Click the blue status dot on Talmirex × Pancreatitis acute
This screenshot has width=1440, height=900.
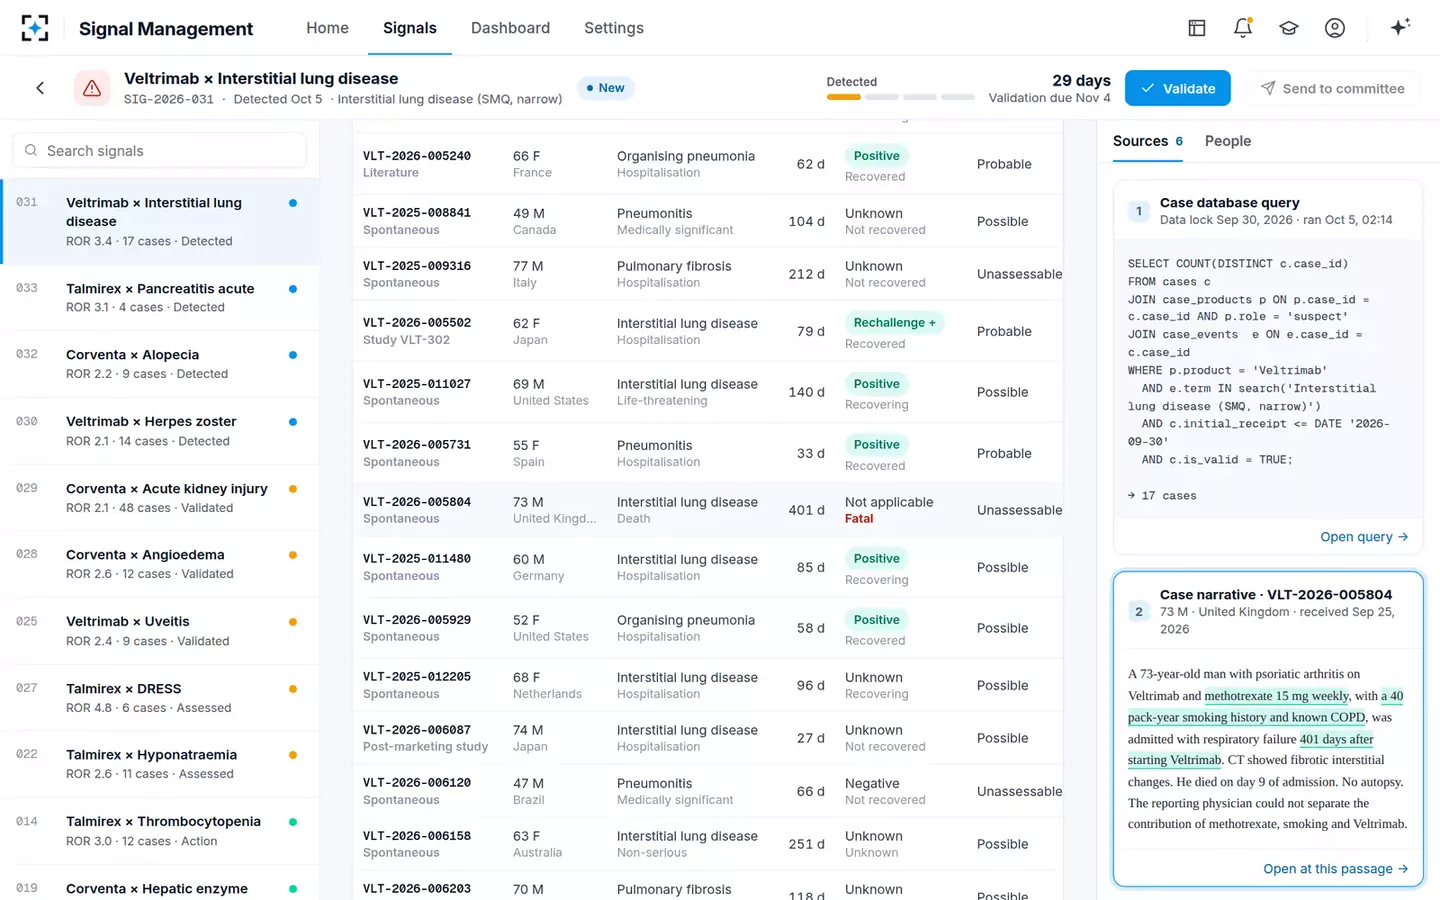pyautogui.click(x=293, y=289)
